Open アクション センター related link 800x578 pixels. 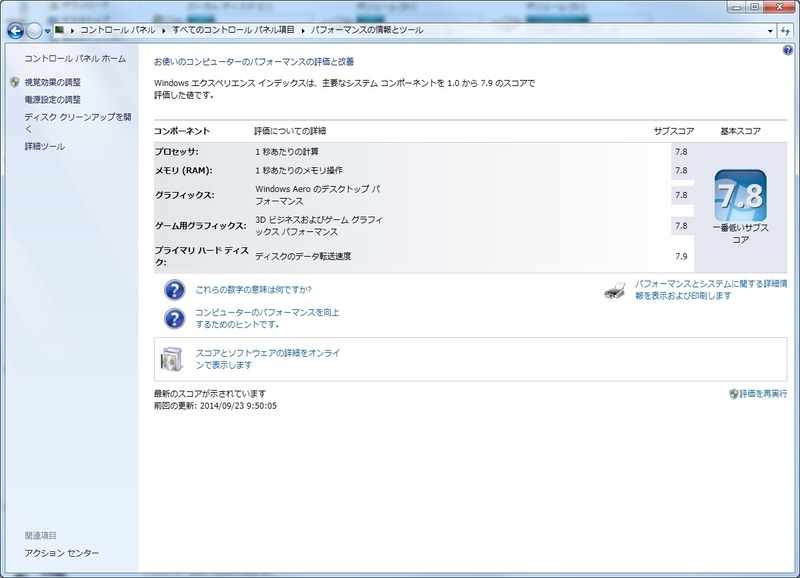click(x=62, y=553)
